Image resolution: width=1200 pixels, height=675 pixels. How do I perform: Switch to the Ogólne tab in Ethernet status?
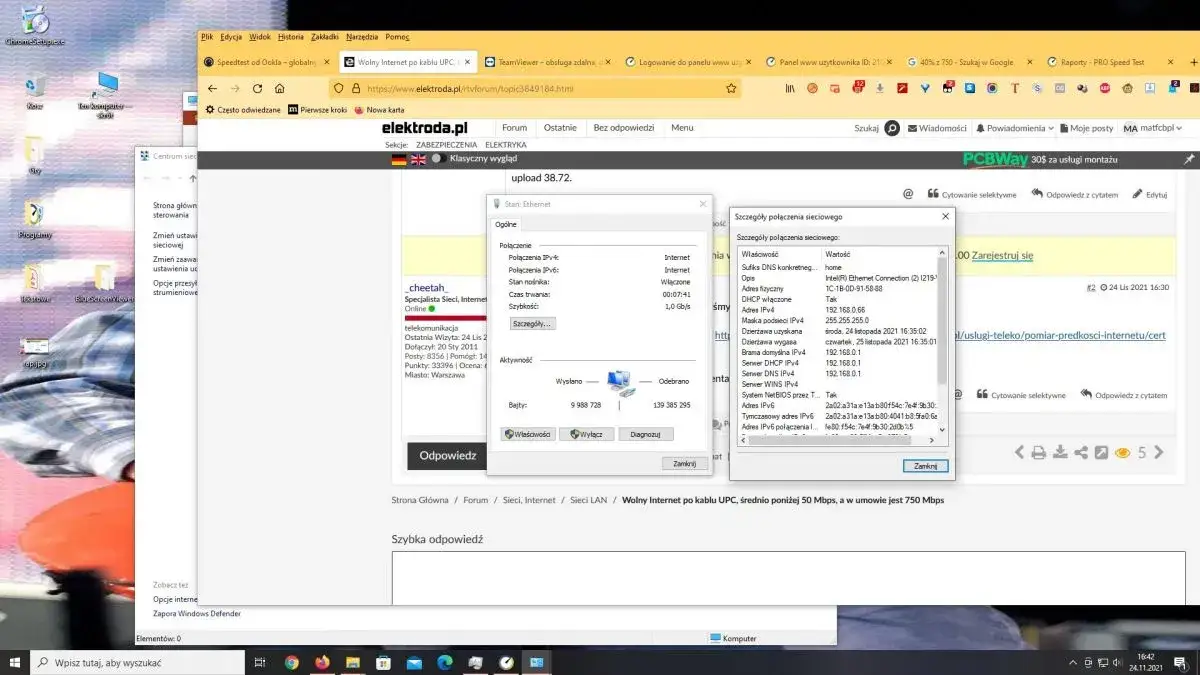pyautogui.click(x=506, y=224)
